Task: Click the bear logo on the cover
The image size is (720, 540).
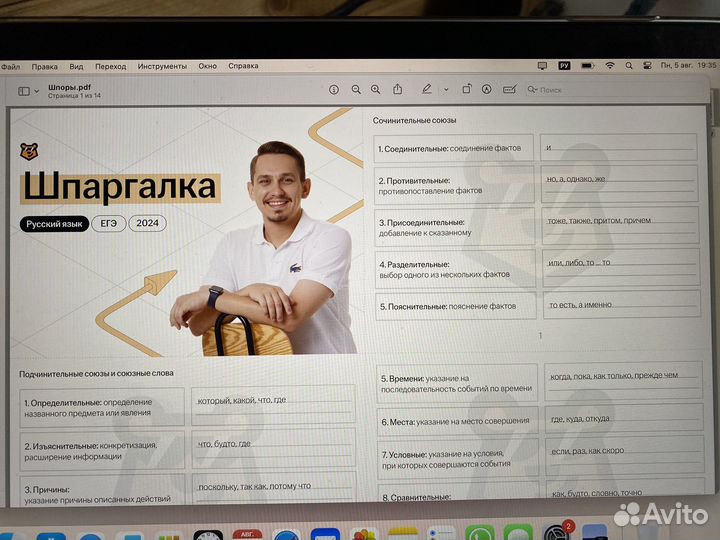Action: (29, 151)
